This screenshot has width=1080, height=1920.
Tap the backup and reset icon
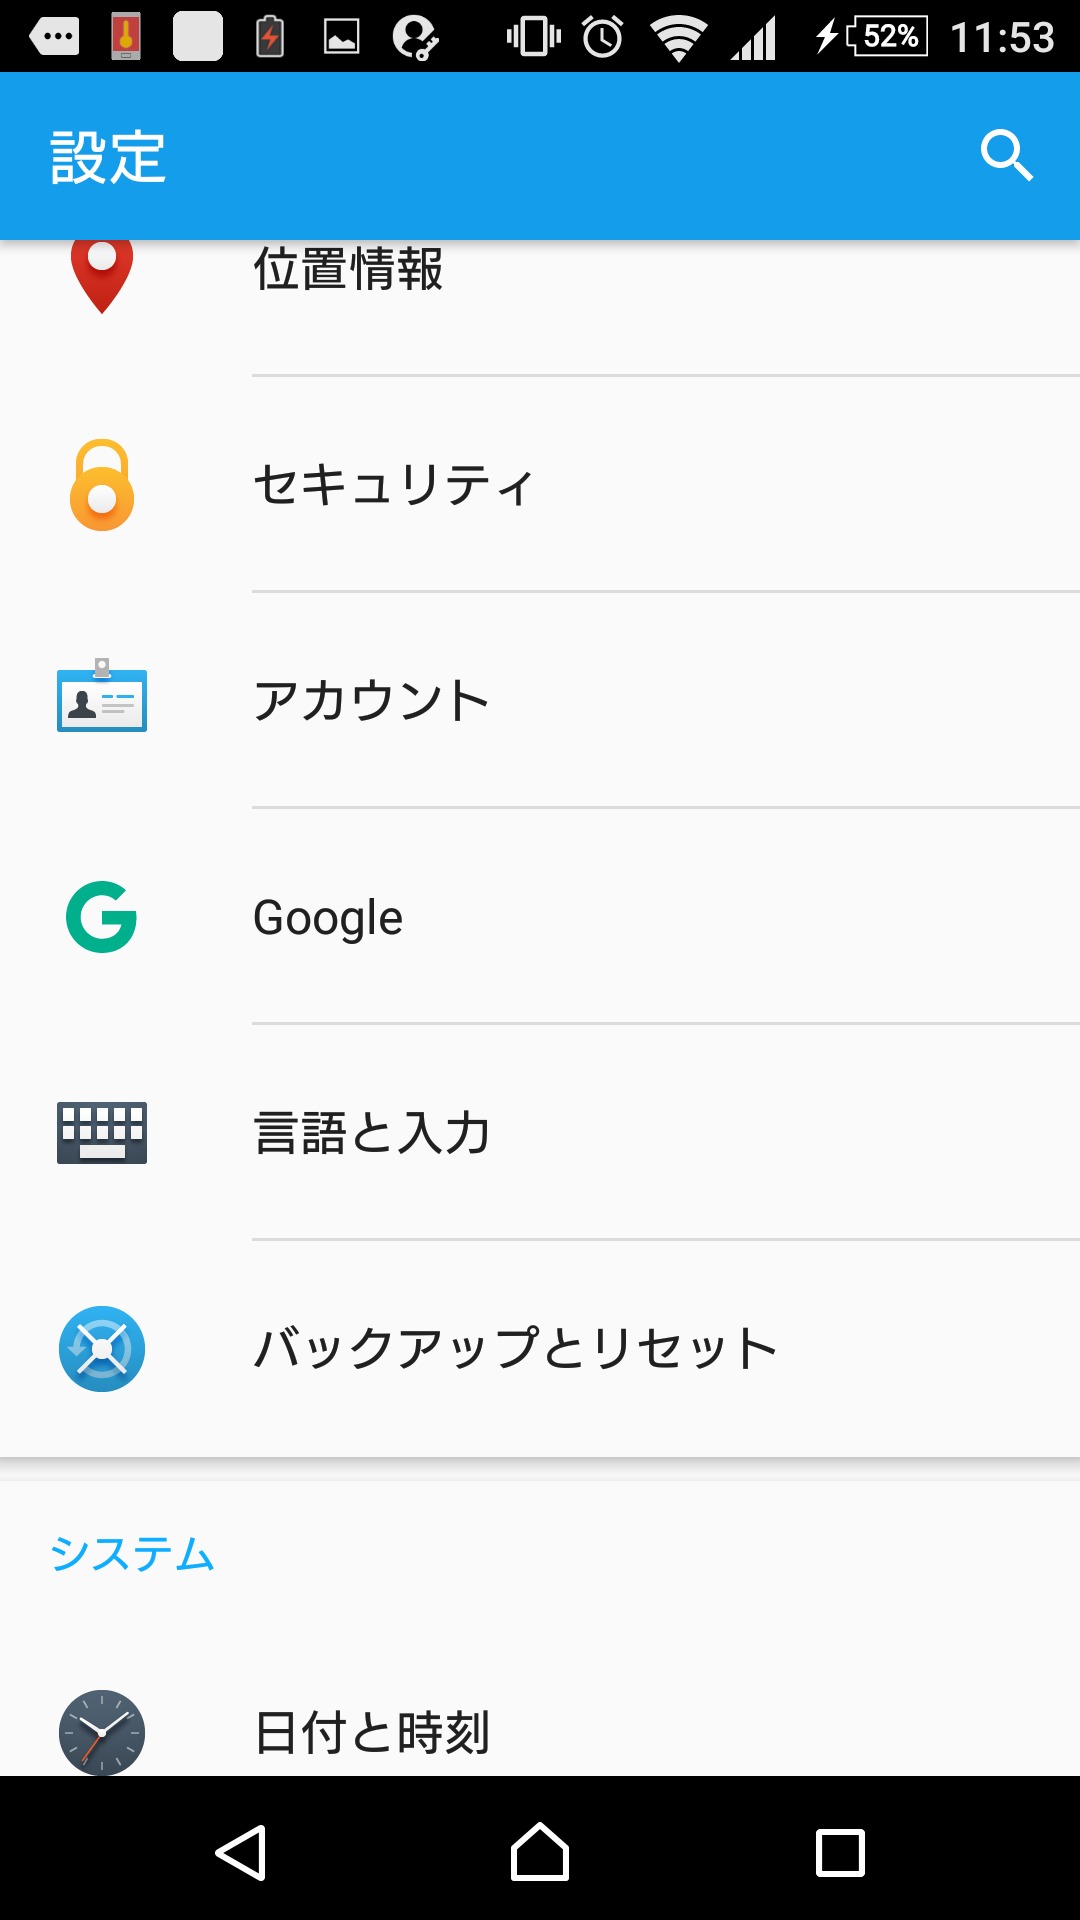point(102,1349)
